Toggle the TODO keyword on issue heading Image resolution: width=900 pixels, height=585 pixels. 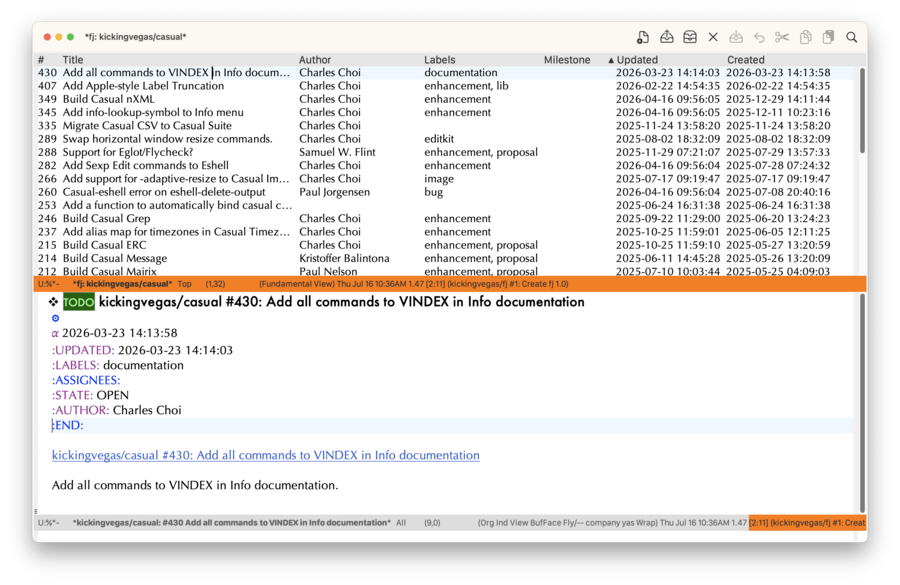(79, 303)
